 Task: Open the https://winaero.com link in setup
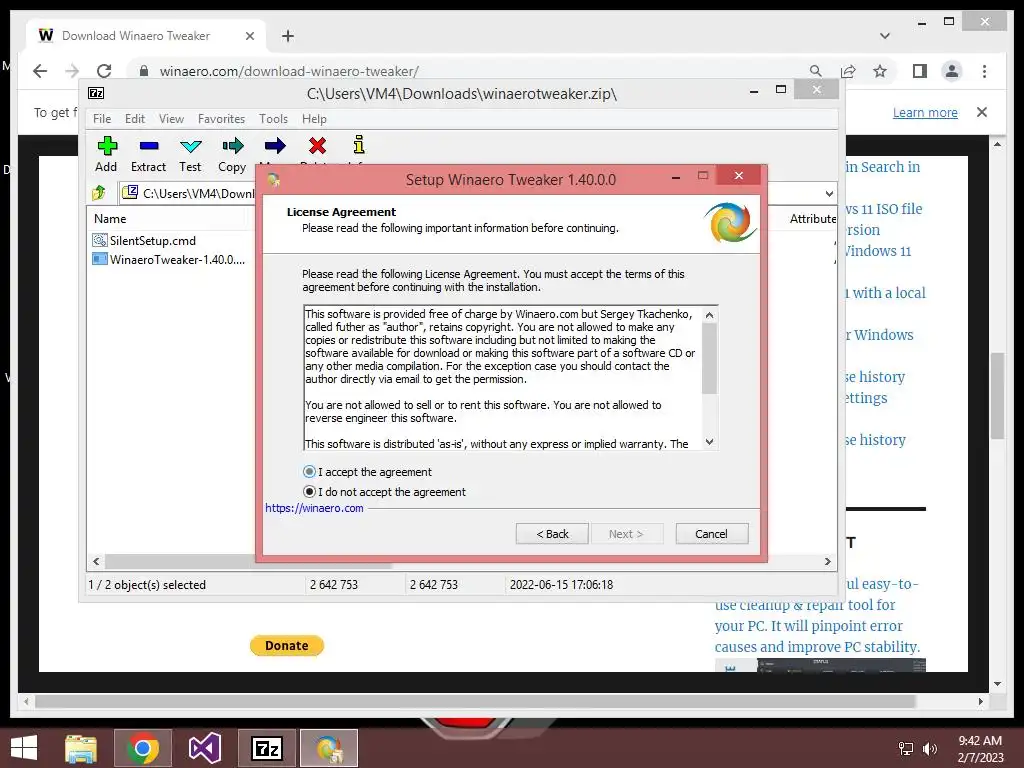tap(314, 507)
